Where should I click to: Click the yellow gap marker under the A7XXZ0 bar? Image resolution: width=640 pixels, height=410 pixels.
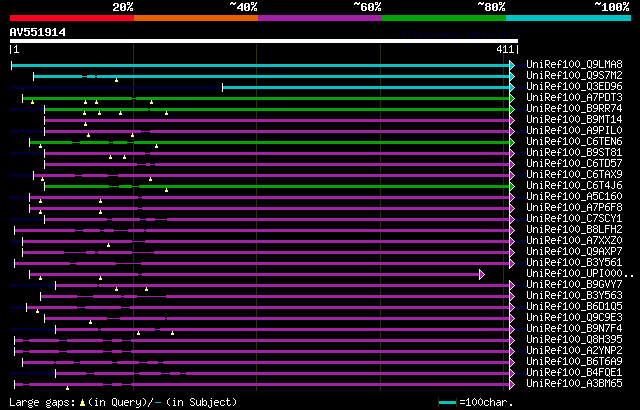(x=108, y=246)
